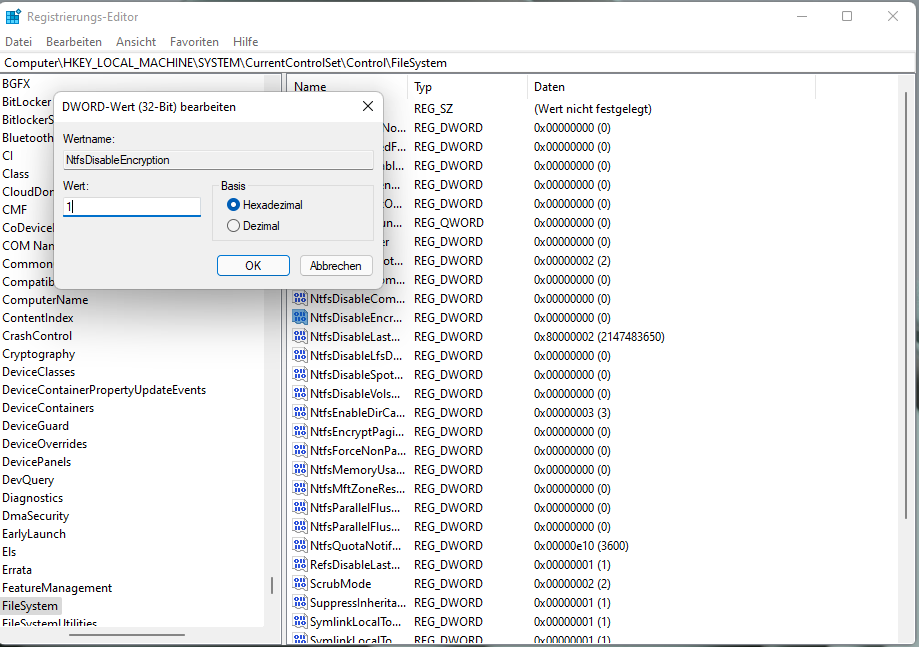Screen dimensions: 919x647
Task: Click the Registry Editor app icon in title bar
Action: click(x=13, y=16)
